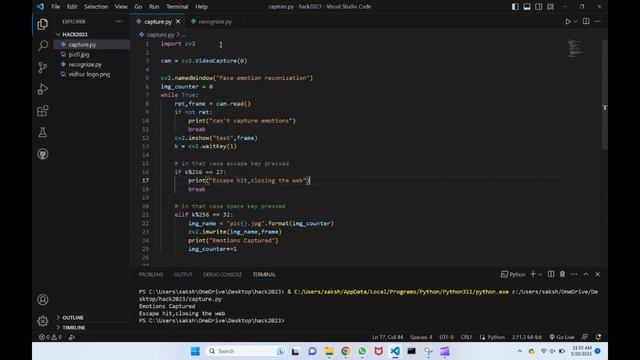Open pic0.jpg in Explorer

(78, 54)
